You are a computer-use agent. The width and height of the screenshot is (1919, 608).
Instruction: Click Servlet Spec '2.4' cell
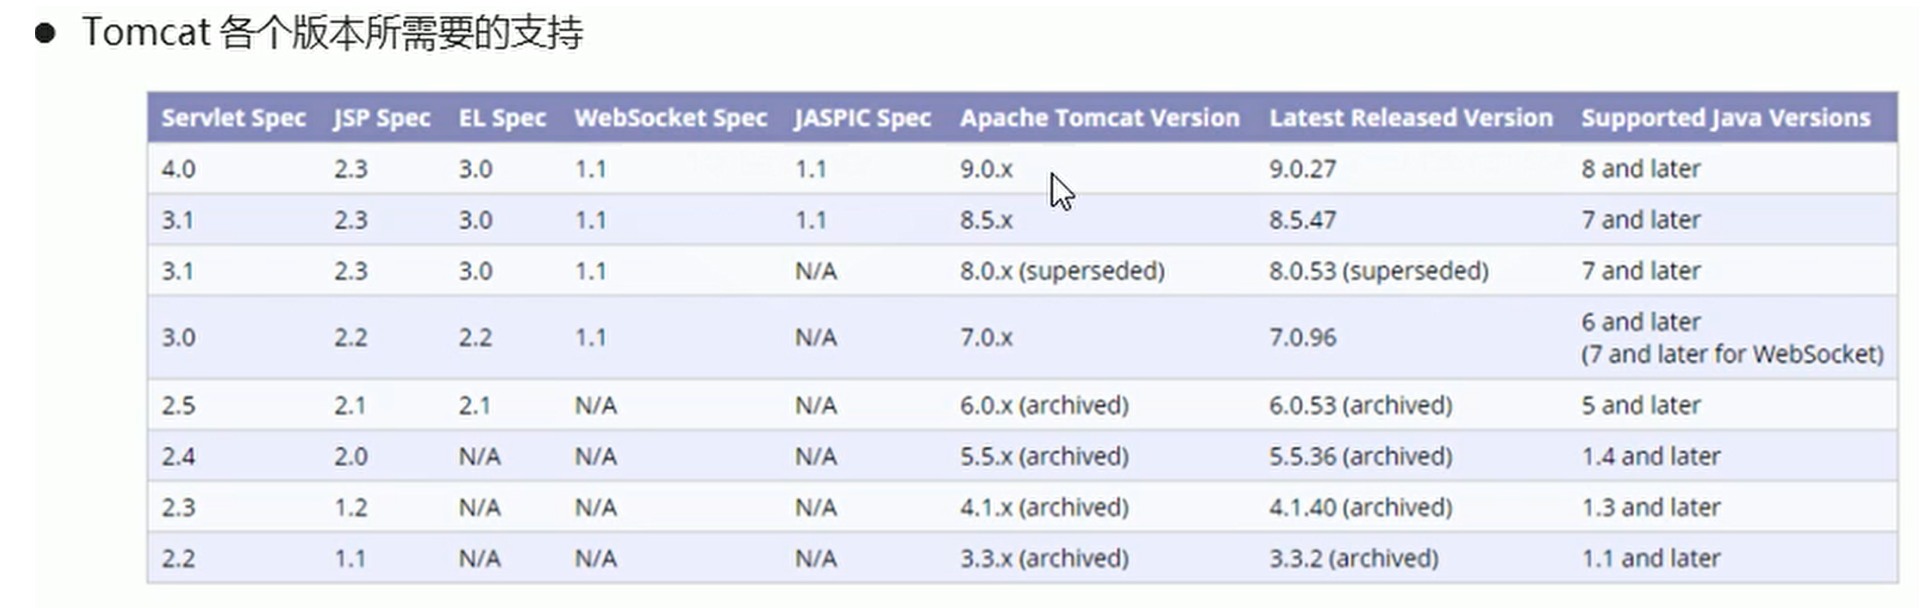point(178,456)
